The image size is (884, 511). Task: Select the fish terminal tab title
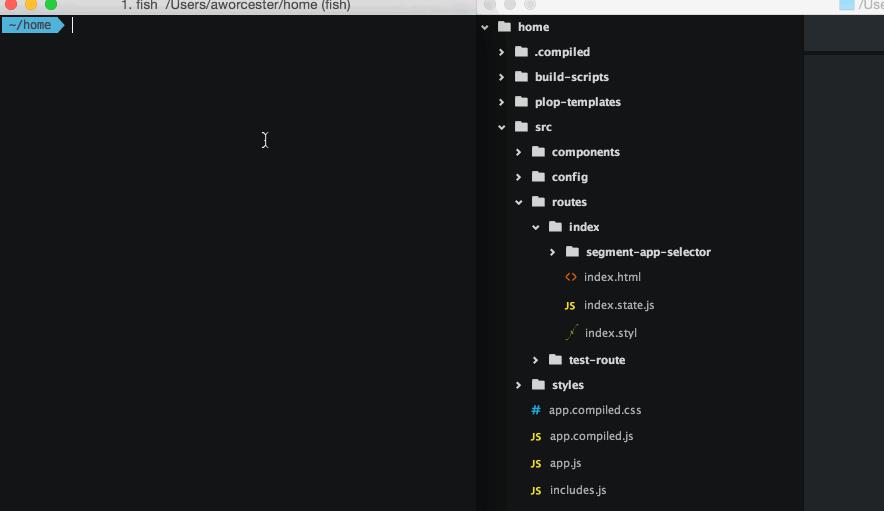point(236,7)
